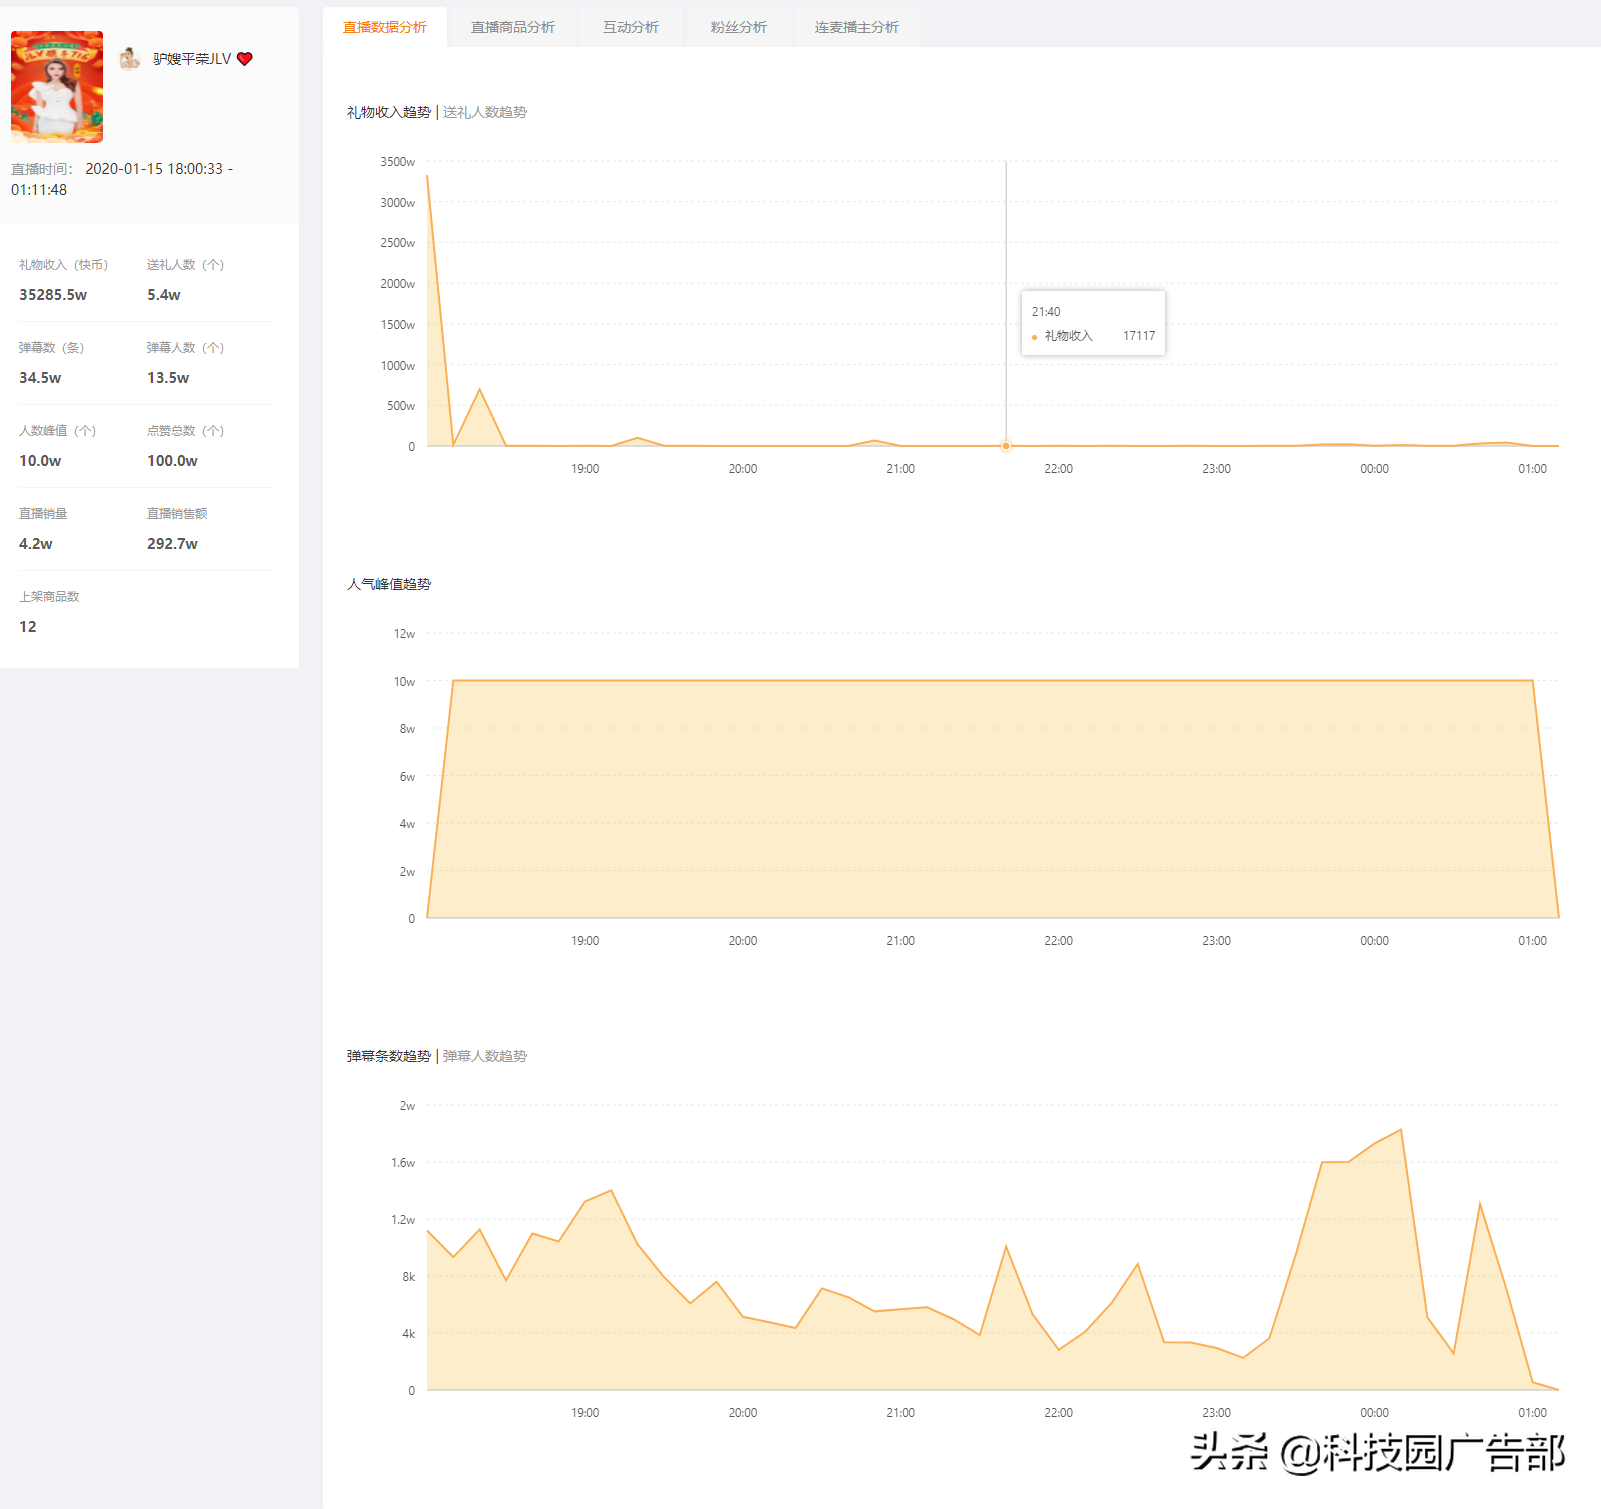Open the 互动分析 tab

click(x=630, y=27)
